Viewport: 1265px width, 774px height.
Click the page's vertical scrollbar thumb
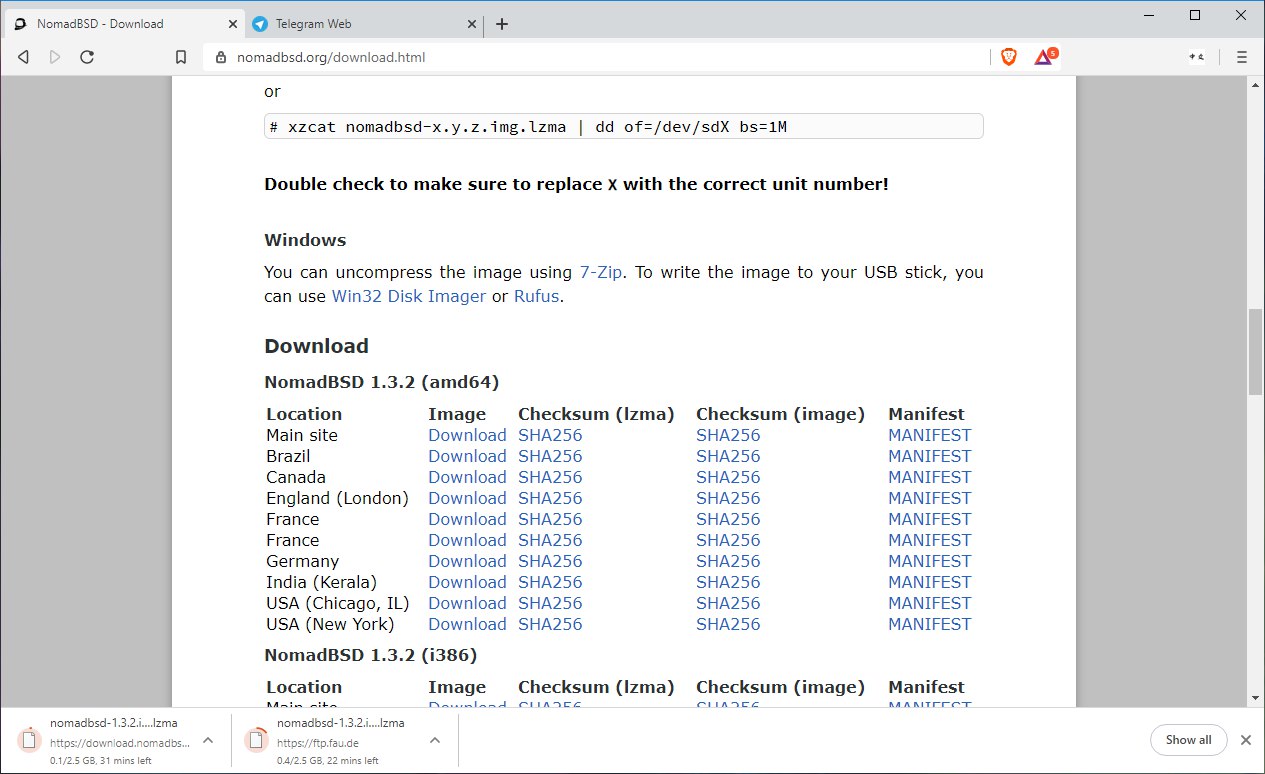click(x=1255, y=351)
